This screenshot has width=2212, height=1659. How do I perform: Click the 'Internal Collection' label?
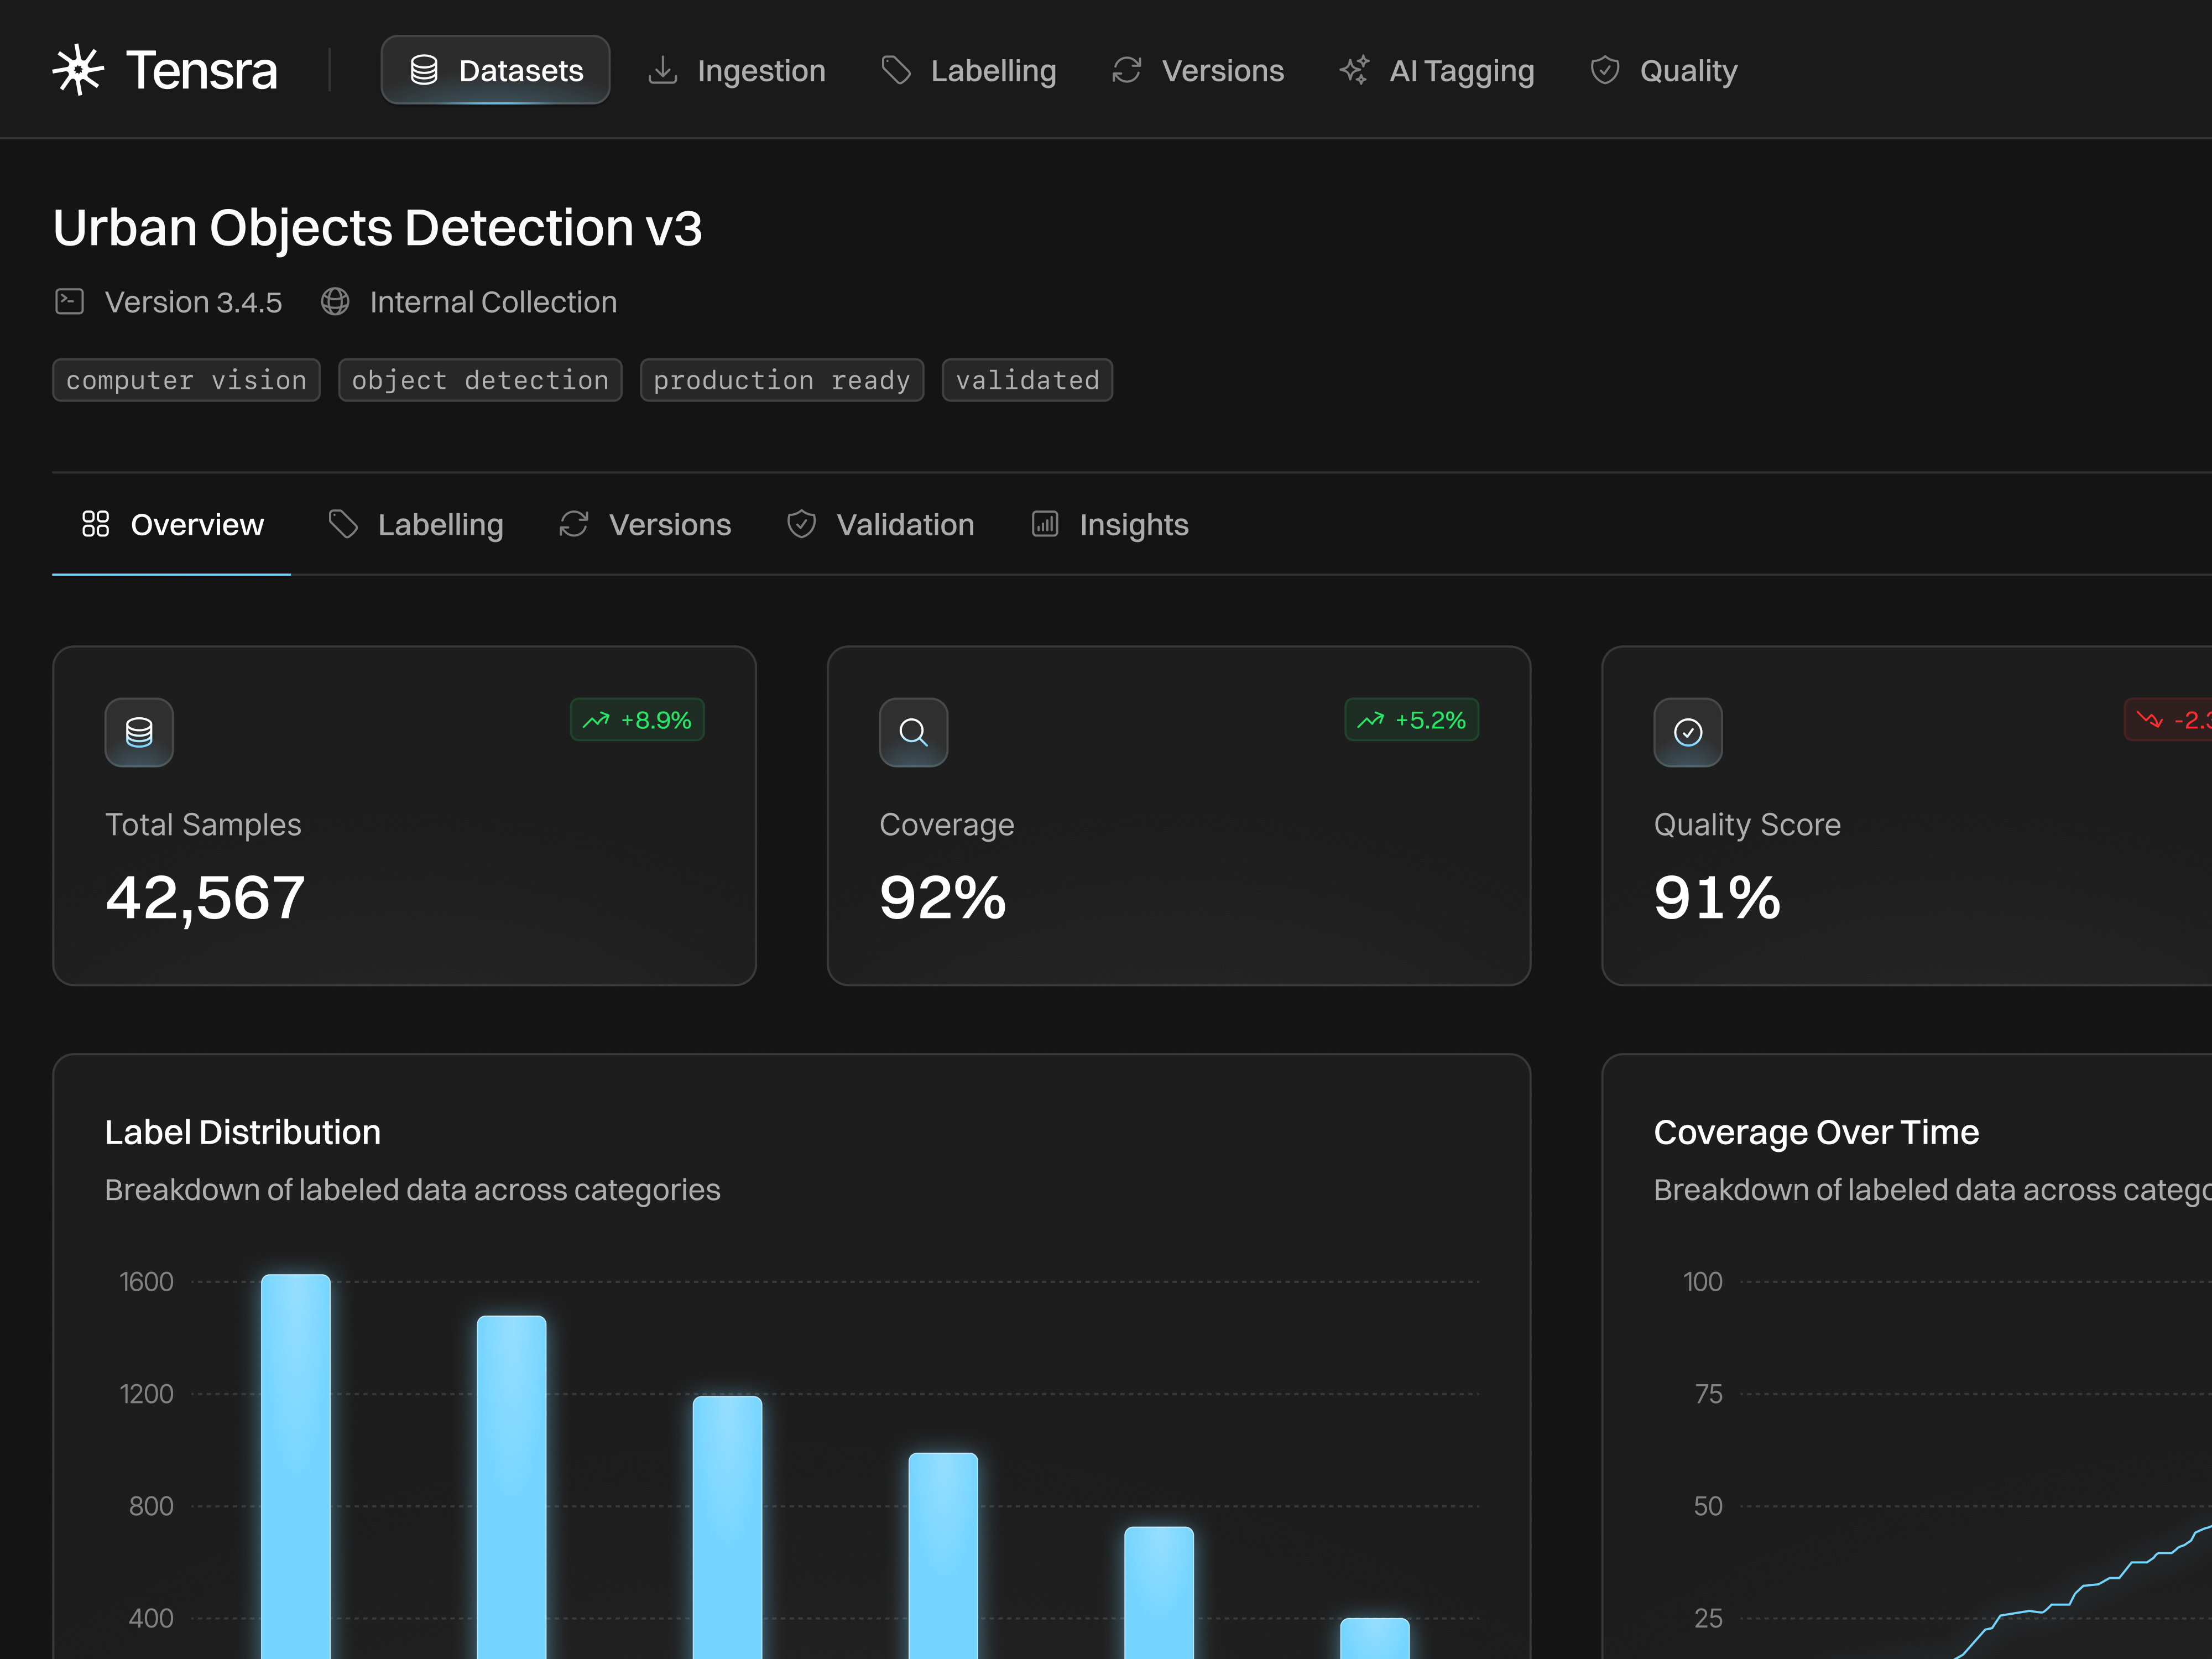pos(493,302)
